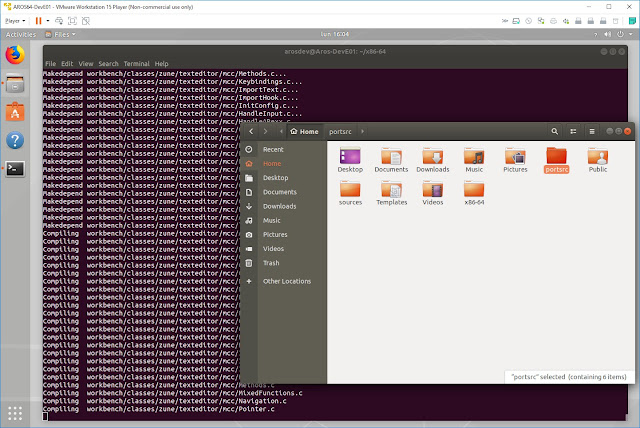Viewport: 640px width, 428px height.
Task: Expand the double-chevron devices icon in VMware
Action: 505,21
